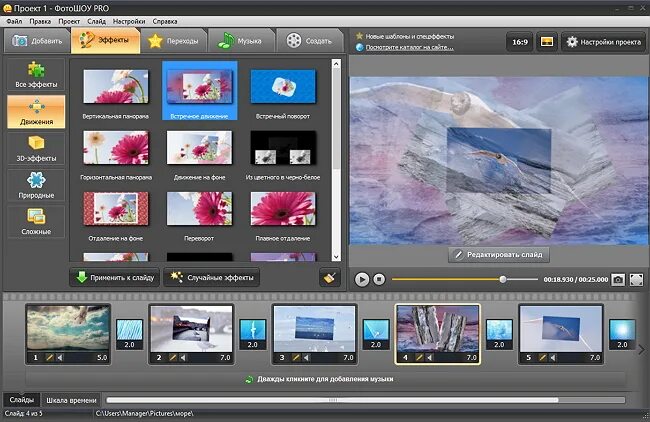The height and width of the screenshot is (422, 650).
Task: Switch preview to full screen
Action: pyautogui.click(x=636, y=279)
